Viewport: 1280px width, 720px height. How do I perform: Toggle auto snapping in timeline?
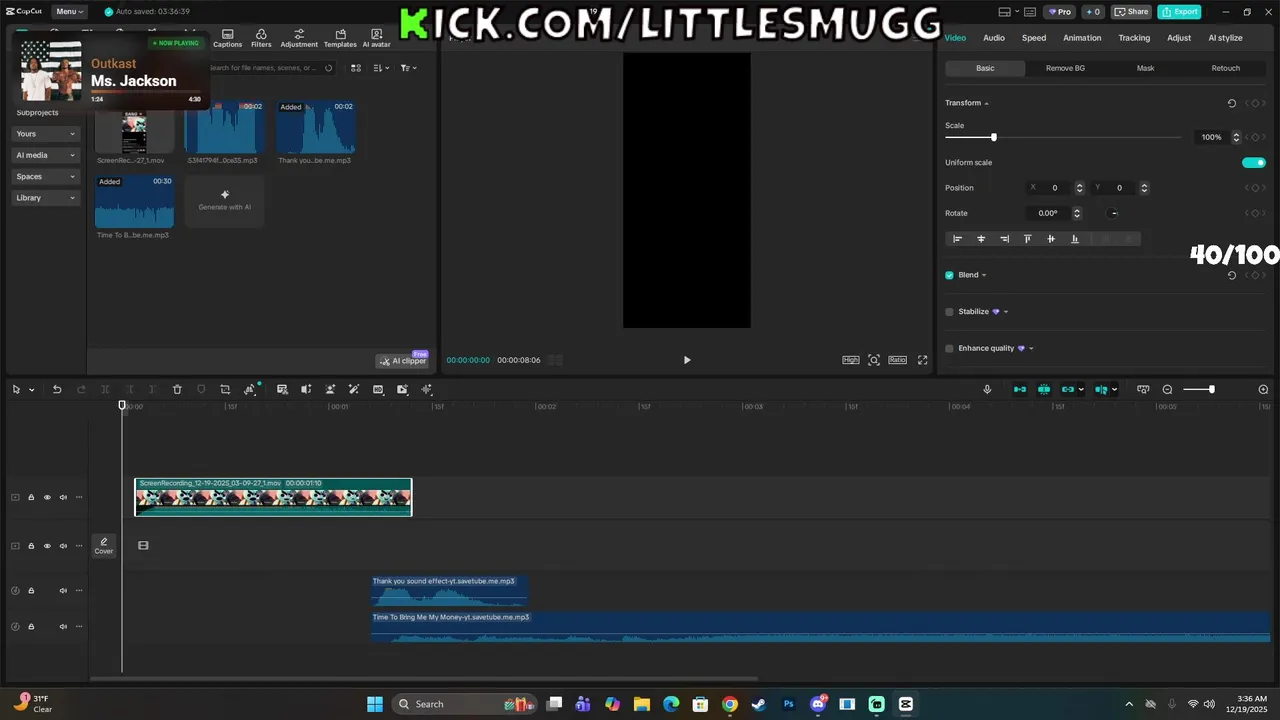(1044, 389)
